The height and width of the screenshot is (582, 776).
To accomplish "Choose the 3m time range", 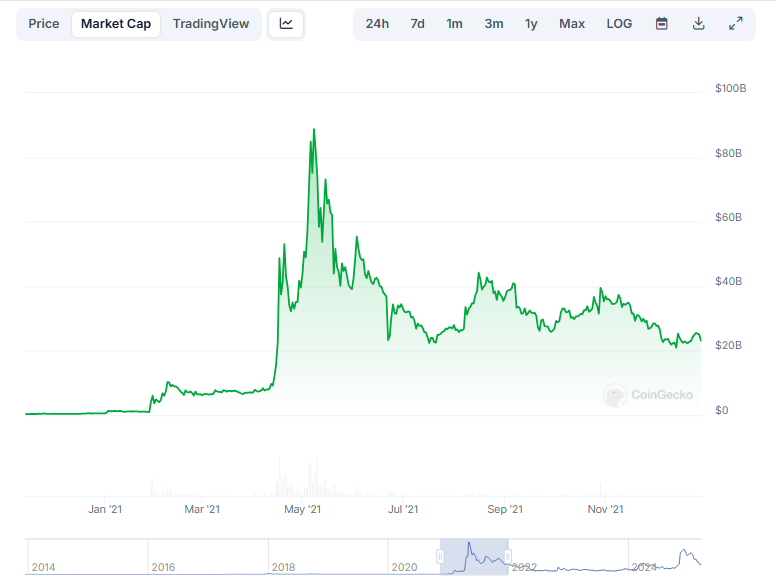I will tap(494, 24).
